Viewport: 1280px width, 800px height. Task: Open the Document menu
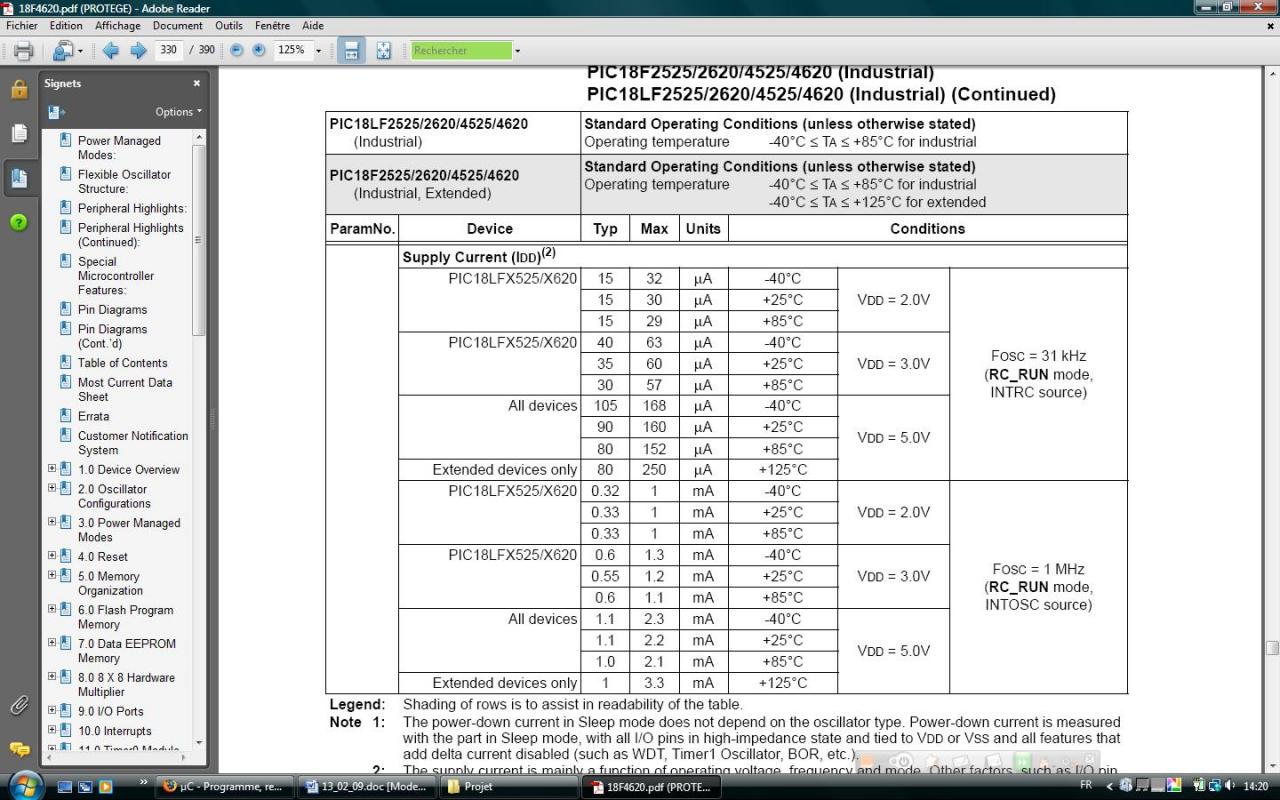[x=178, y=25]
